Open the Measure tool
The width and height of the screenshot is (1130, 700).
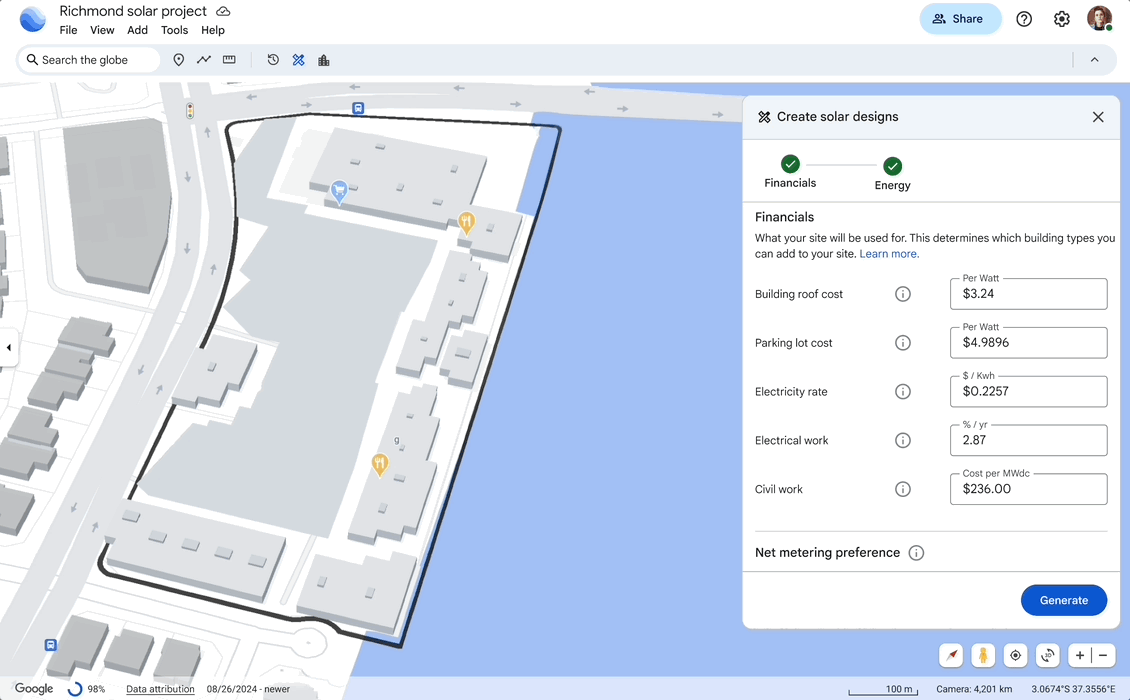tap(228, 60)
